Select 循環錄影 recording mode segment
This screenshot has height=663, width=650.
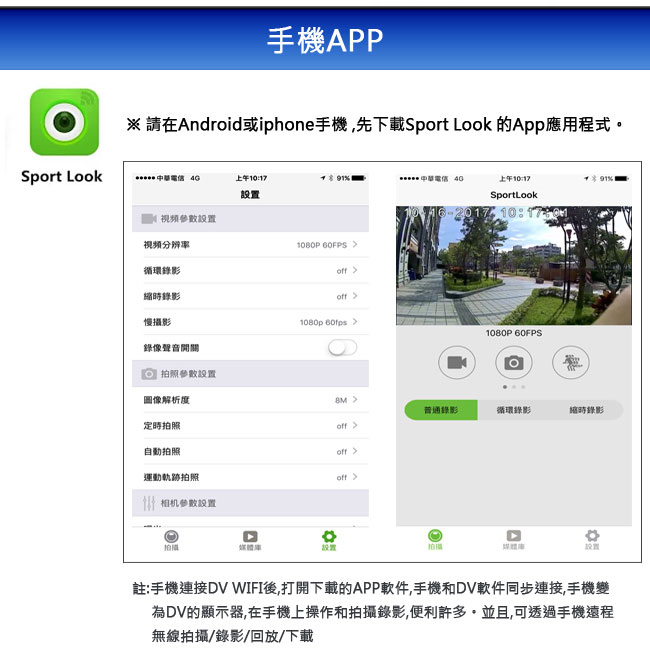coord(513,410)
